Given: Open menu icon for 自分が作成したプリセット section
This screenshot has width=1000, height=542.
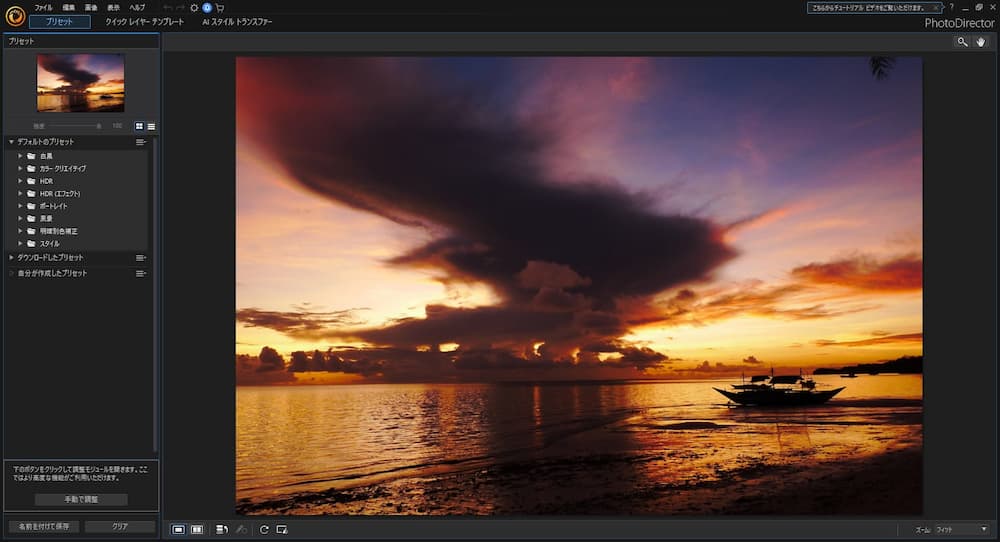Looking at the screenshot, I should point(141,273).
